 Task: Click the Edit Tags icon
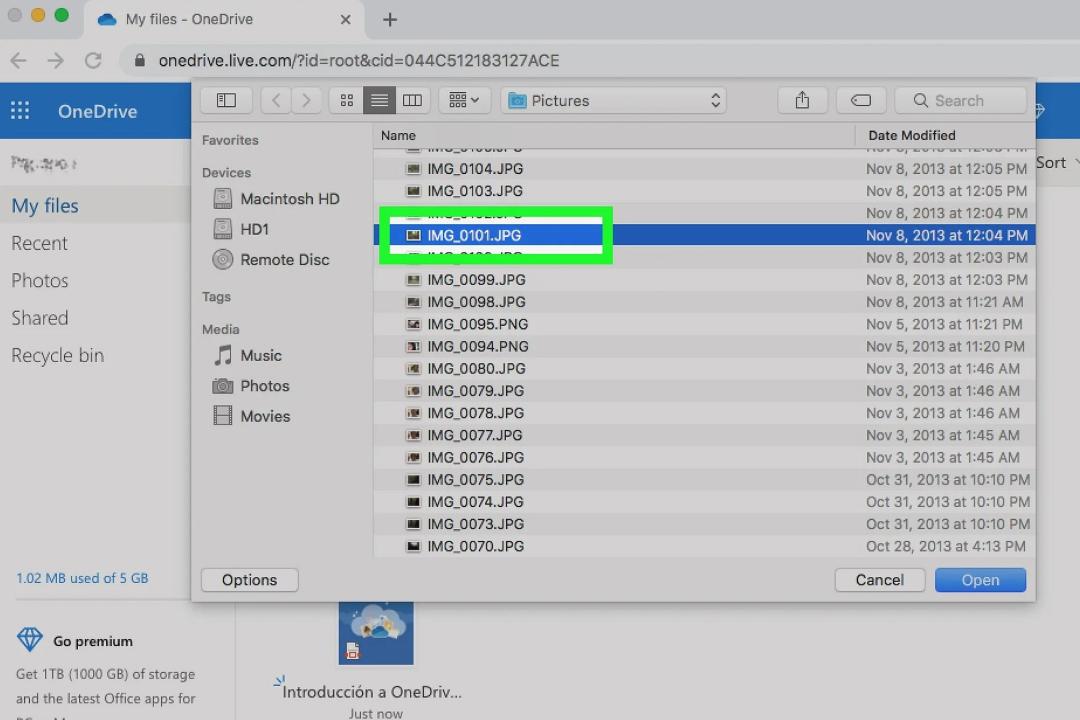click(x=861, y=101)
